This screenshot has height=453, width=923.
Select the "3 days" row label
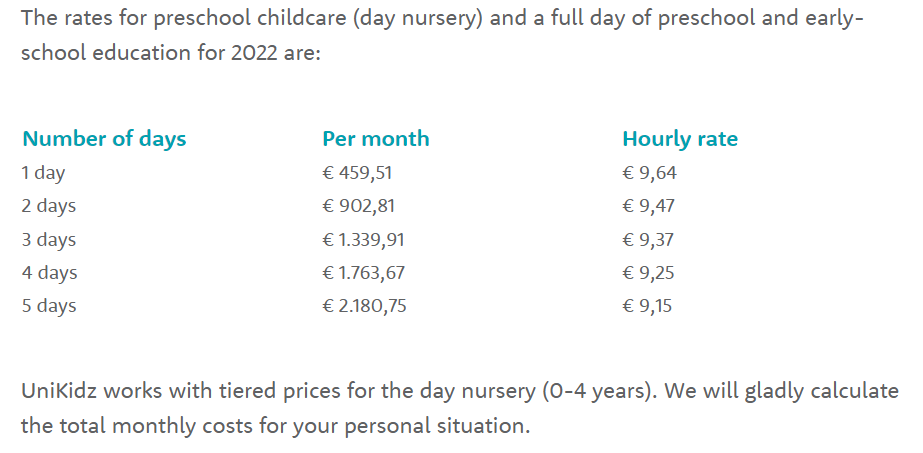[x=49, y=240]
